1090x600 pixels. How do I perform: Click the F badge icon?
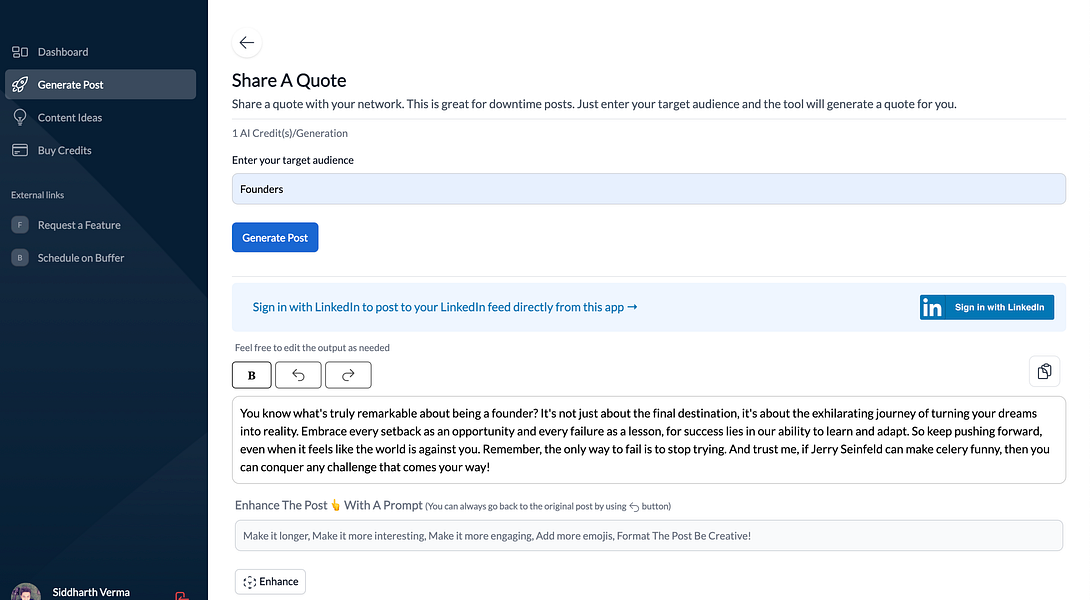tap(20, 225)
